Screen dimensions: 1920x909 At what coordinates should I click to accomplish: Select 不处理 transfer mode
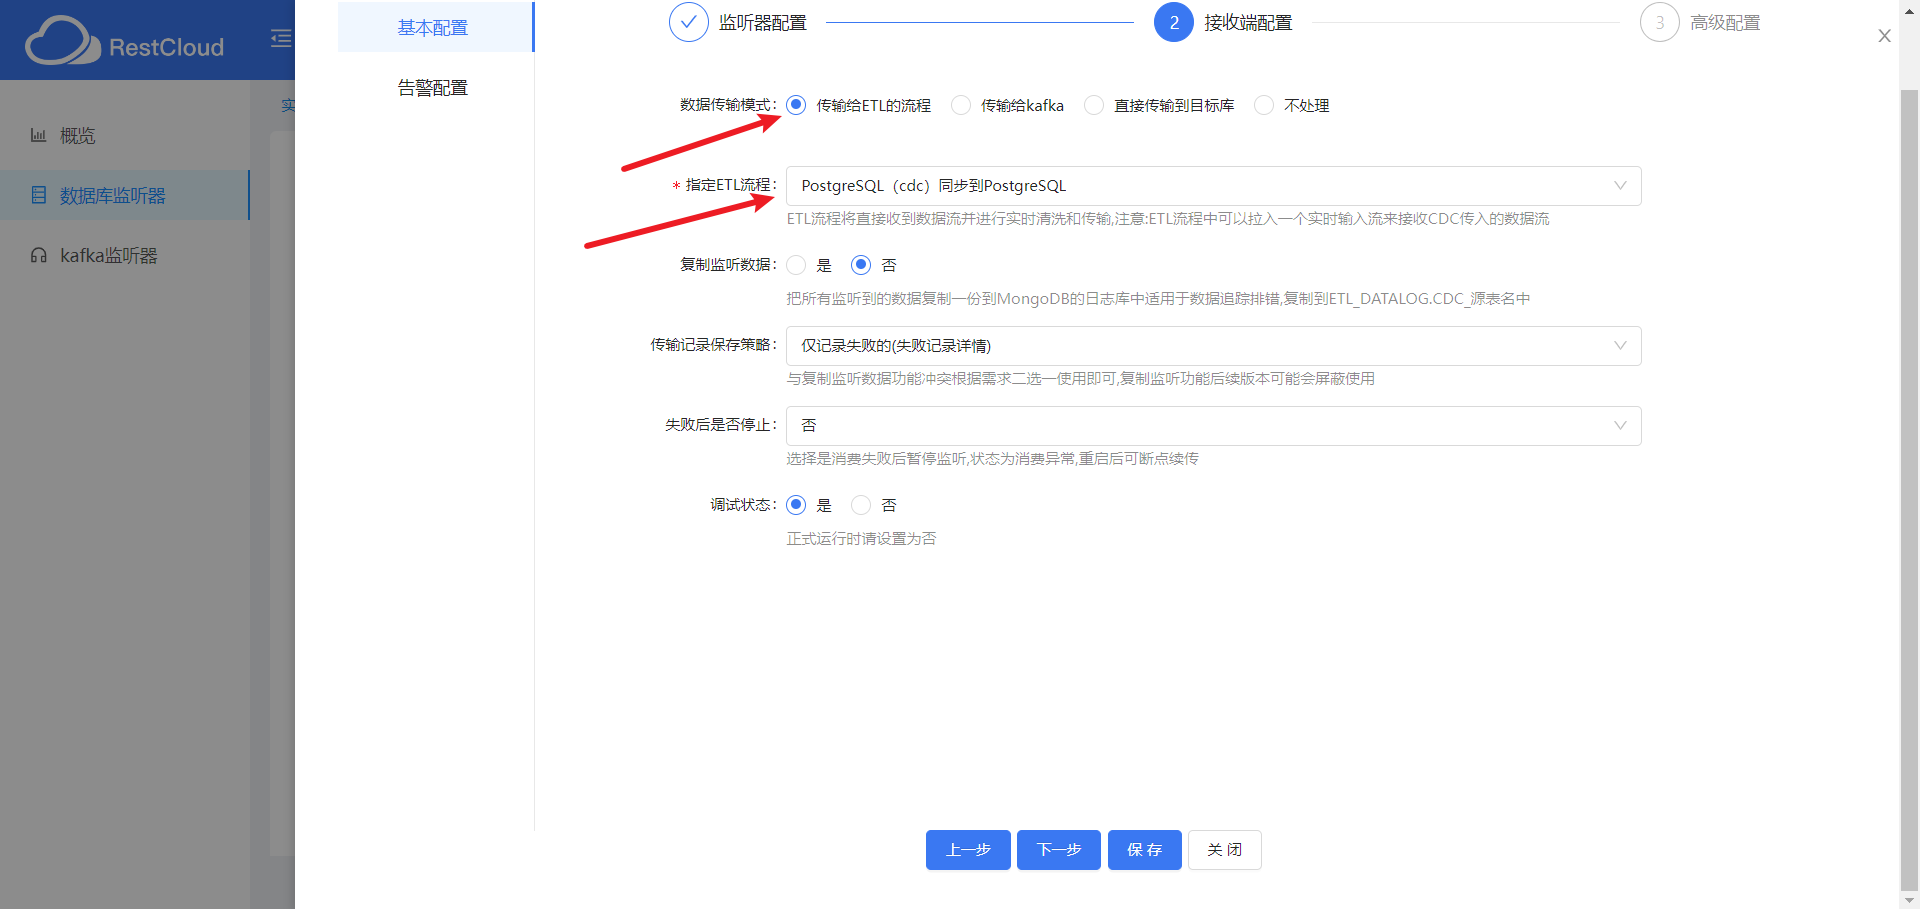pyautogui.click(x=1264, y=105)
